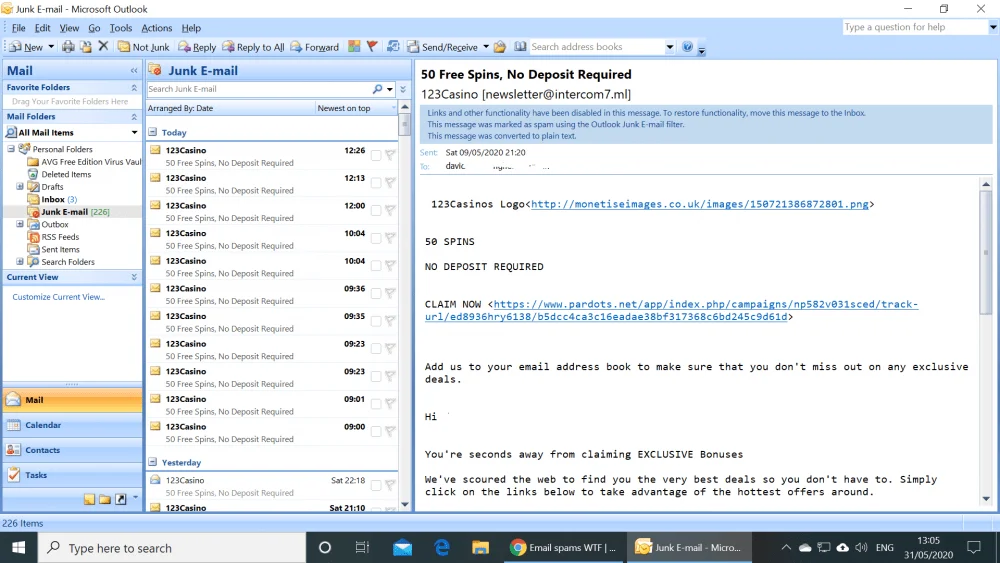Click the red Follow Up flag icon
The height and width of the screenshot is (563, 1000).
coord(372,47)
